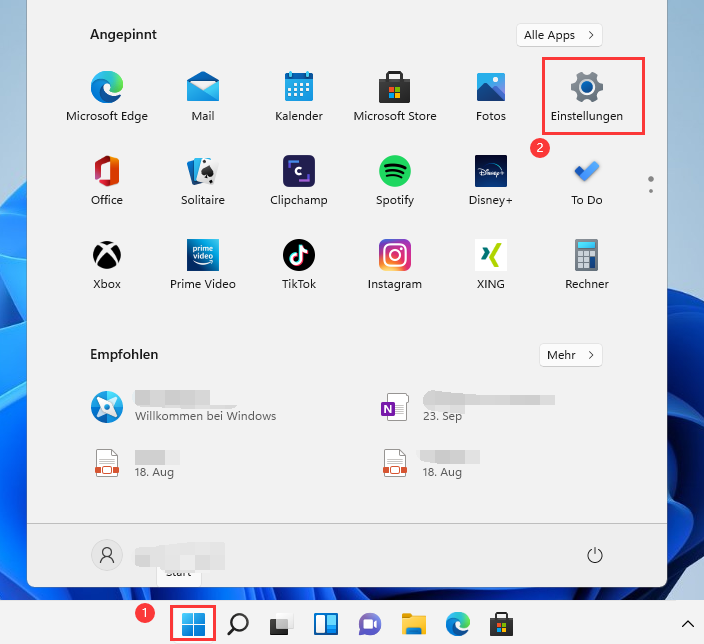Open File Explorer from taskbar
This screenshot has height=644, width=704.
point(414,624)
